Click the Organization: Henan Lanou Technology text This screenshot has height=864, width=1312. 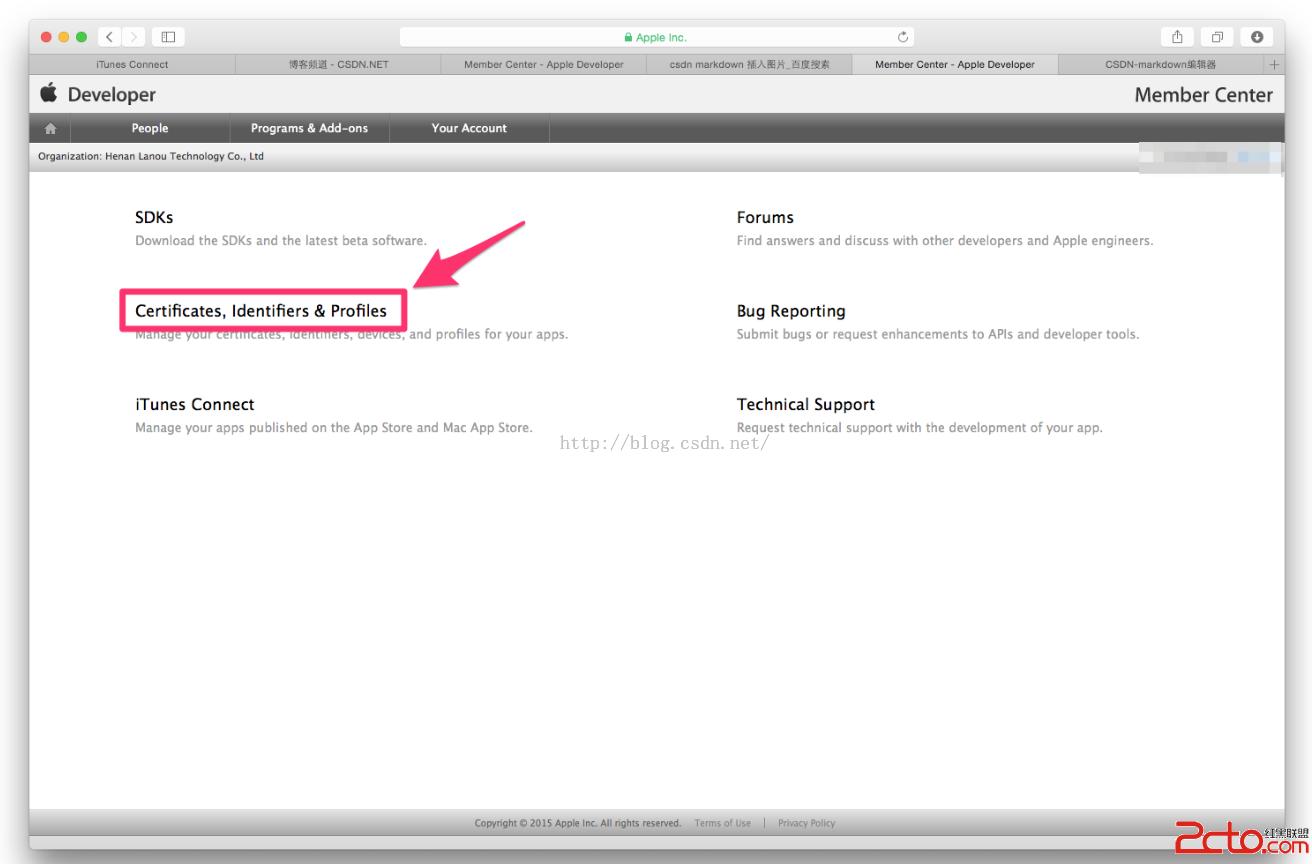pyautogui.click(x=151, y=156)
